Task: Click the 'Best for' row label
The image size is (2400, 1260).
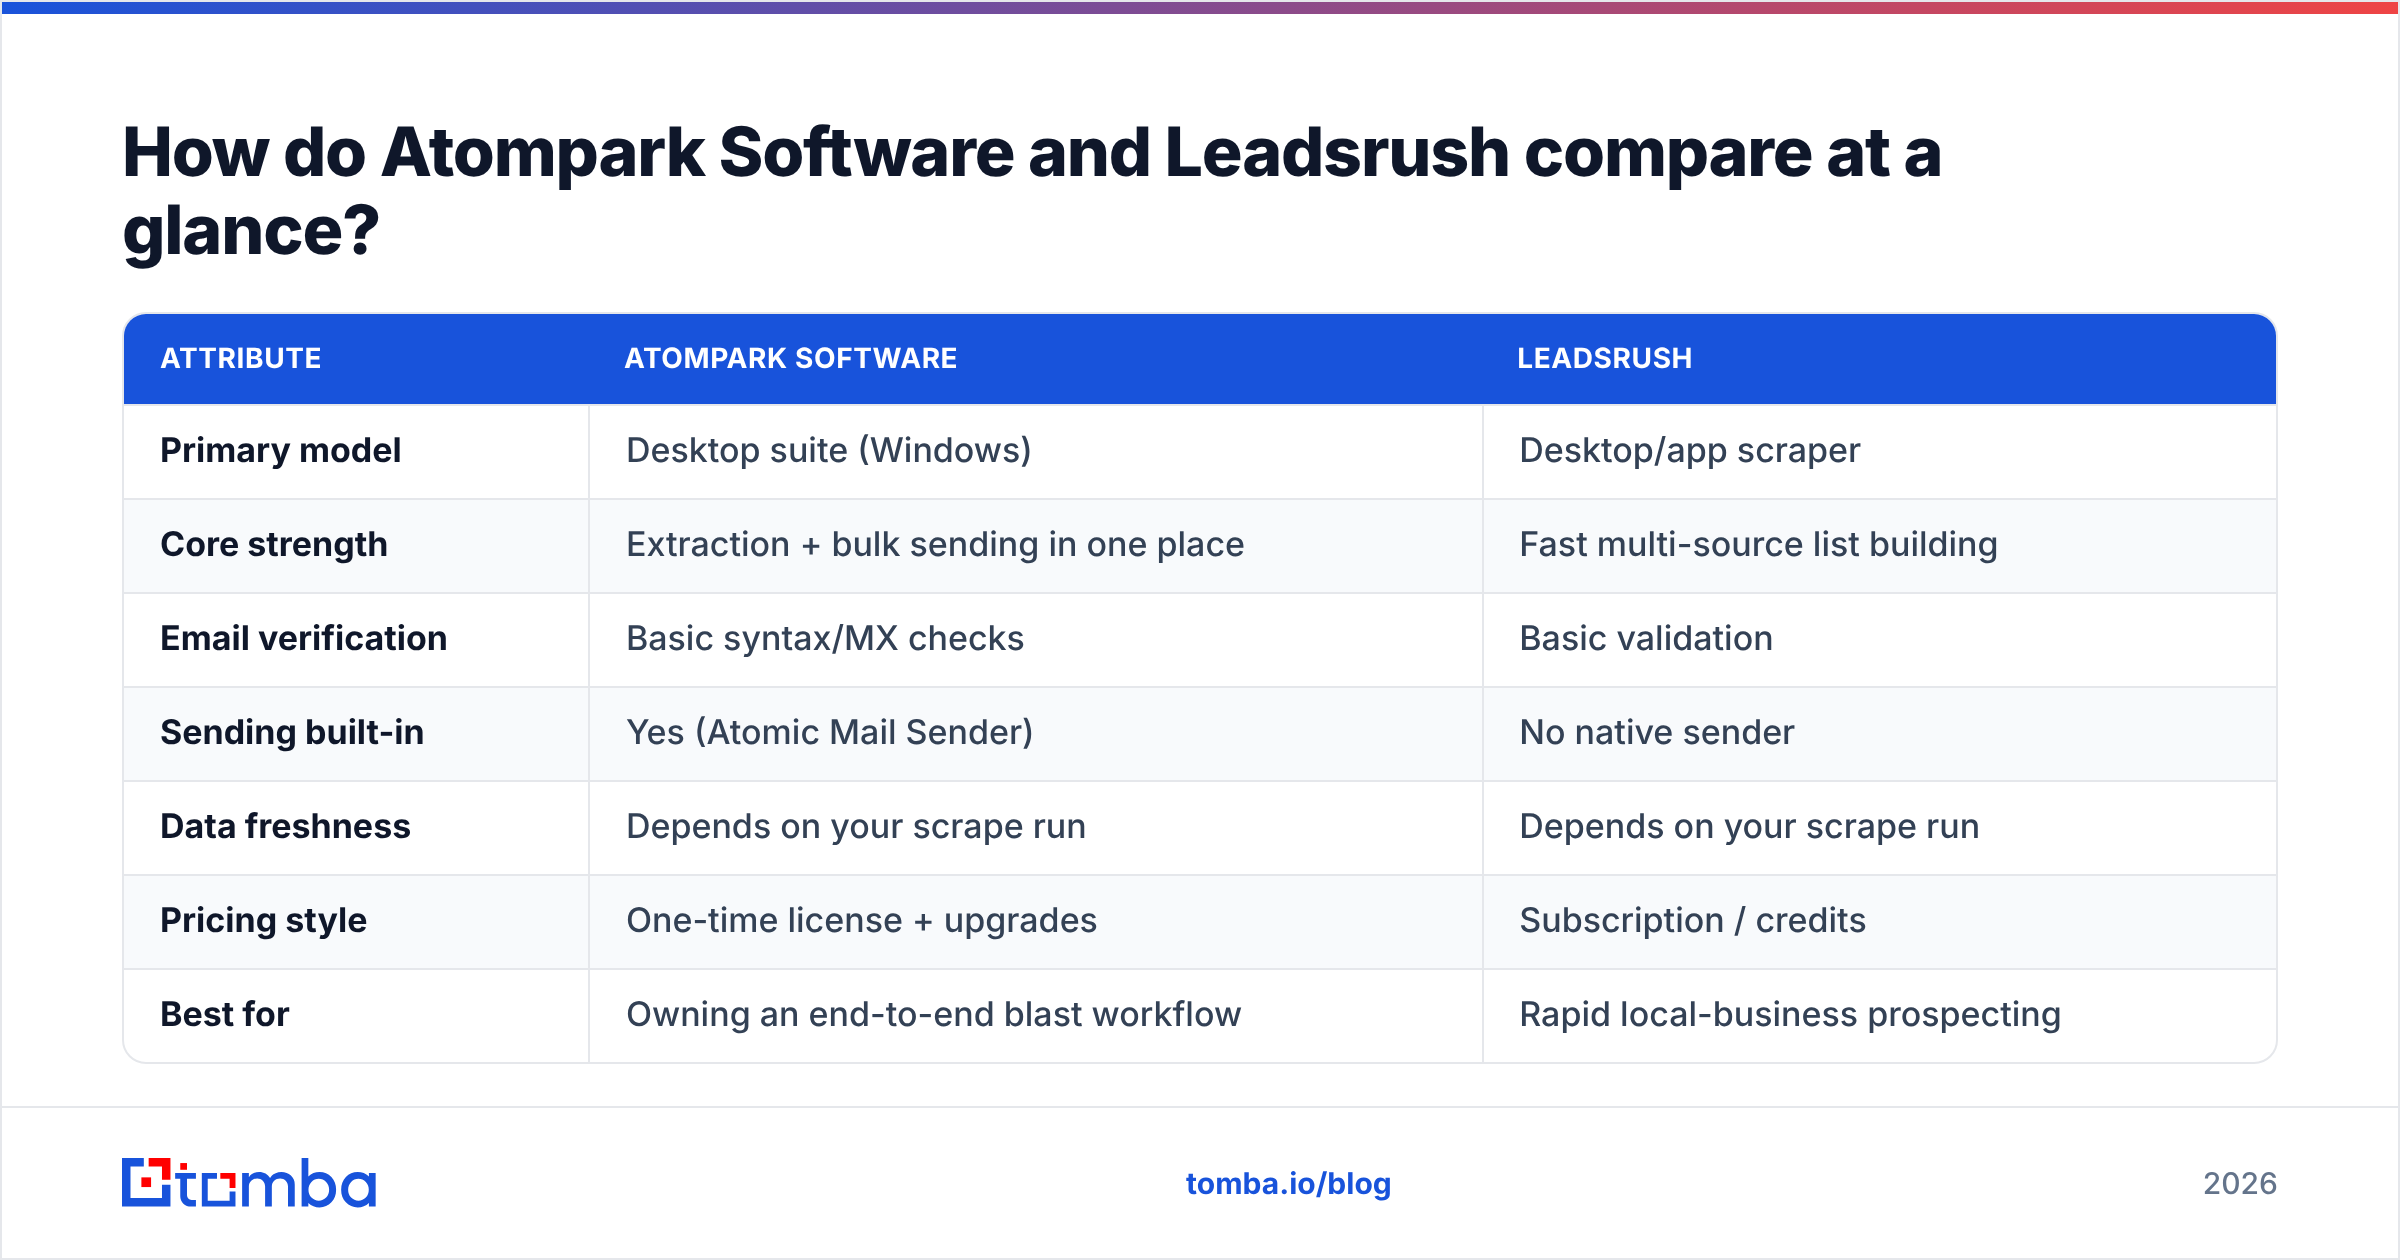Action: [225, 1015]
